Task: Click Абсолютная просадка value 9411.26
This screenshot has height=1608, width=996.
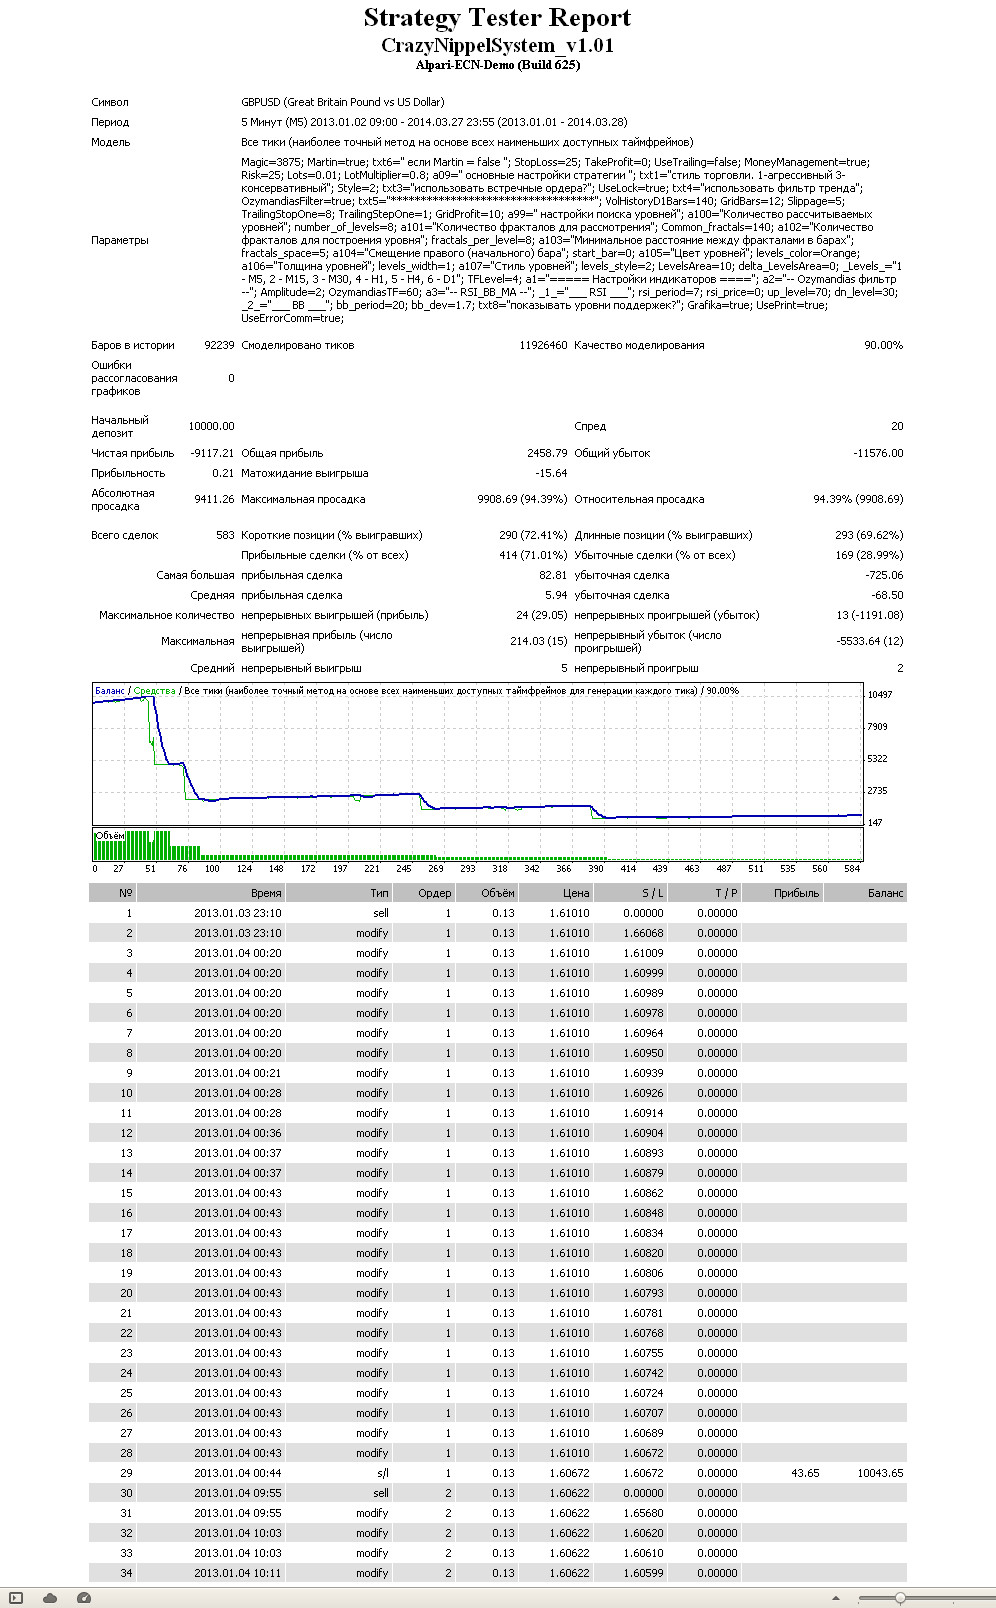Action: pos(214,499)
